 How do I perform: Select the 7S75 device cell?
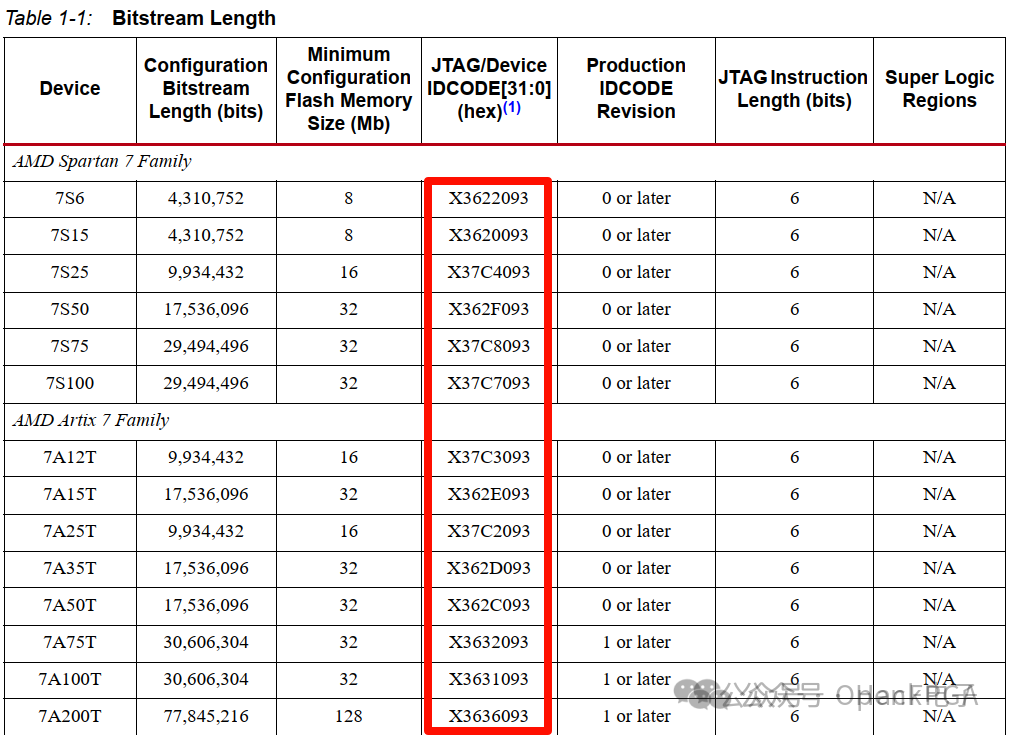coord(69,346)
